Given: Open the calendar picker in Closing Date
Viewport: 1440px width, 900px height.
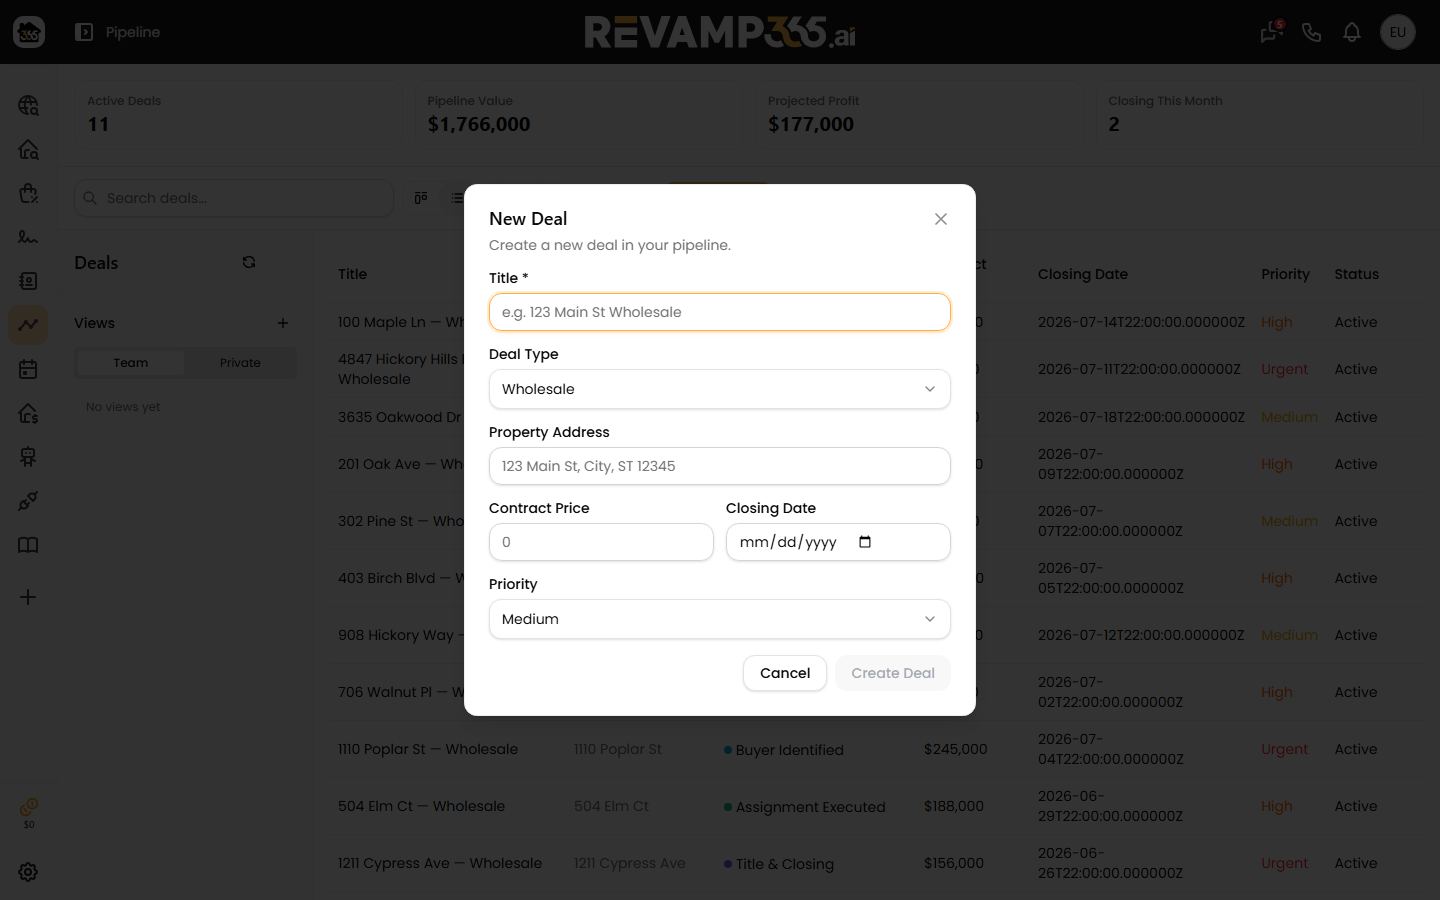Looking at the screenshot, I should [x=865, y=542].
